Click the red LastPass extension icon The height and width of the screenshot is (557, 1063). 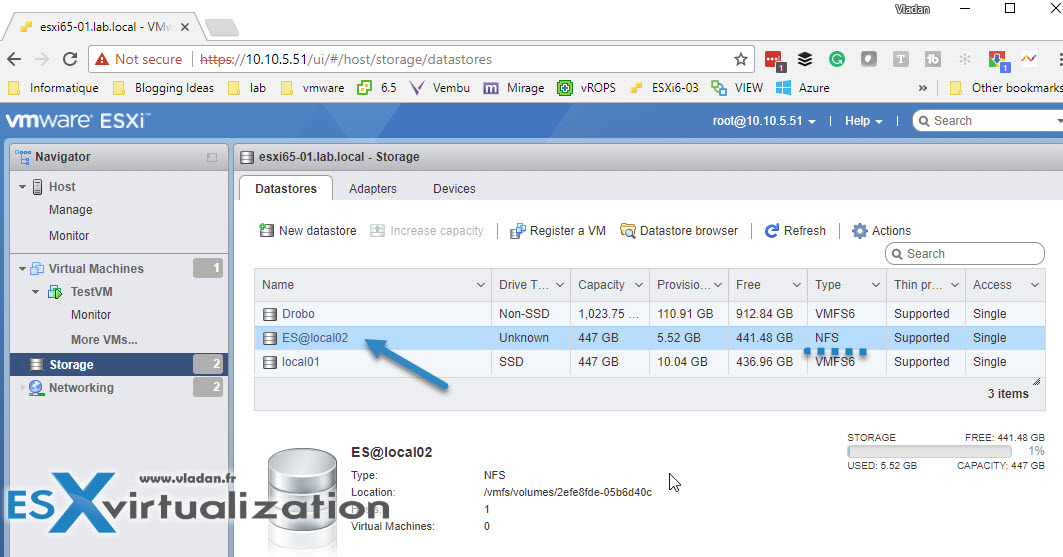click(x=774, y=60)
